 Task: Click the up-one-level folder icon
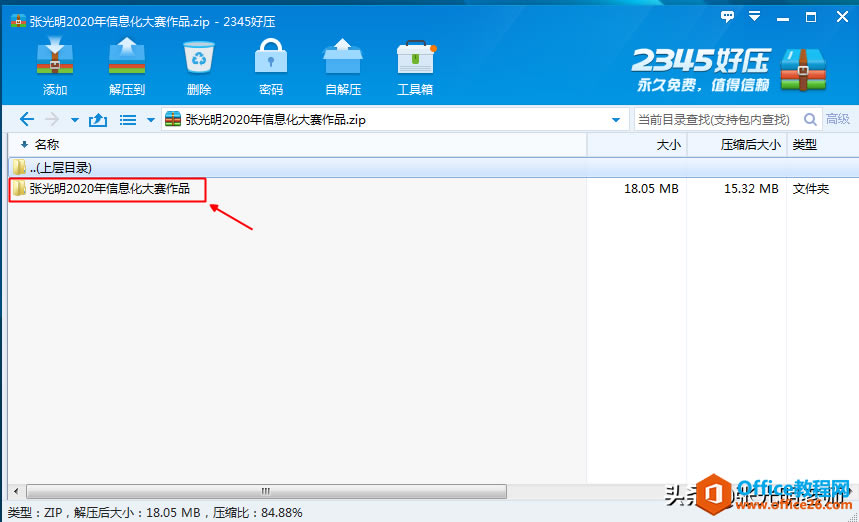(x=98, y=119)
